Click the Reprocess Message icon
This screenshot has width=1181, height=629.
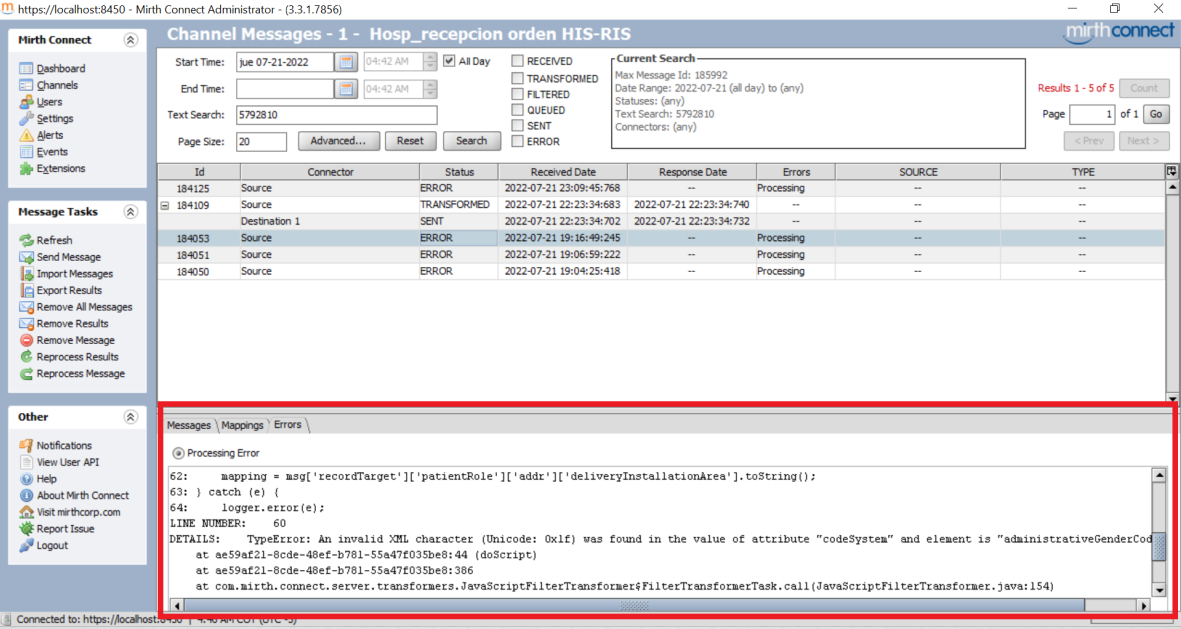pyautogui.click(x=27, y=374)
